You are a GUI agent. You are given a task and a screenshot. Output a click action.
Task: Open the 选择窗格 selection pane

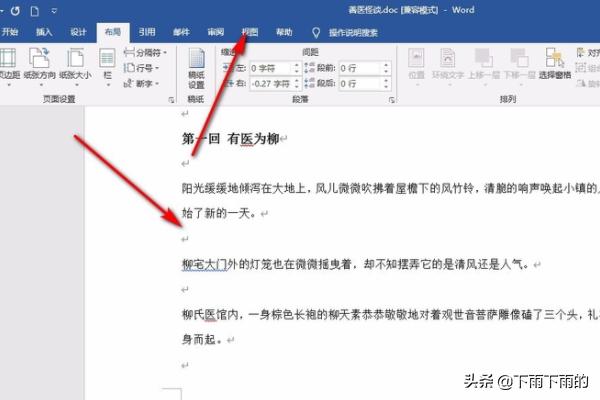tap(554, 64)
